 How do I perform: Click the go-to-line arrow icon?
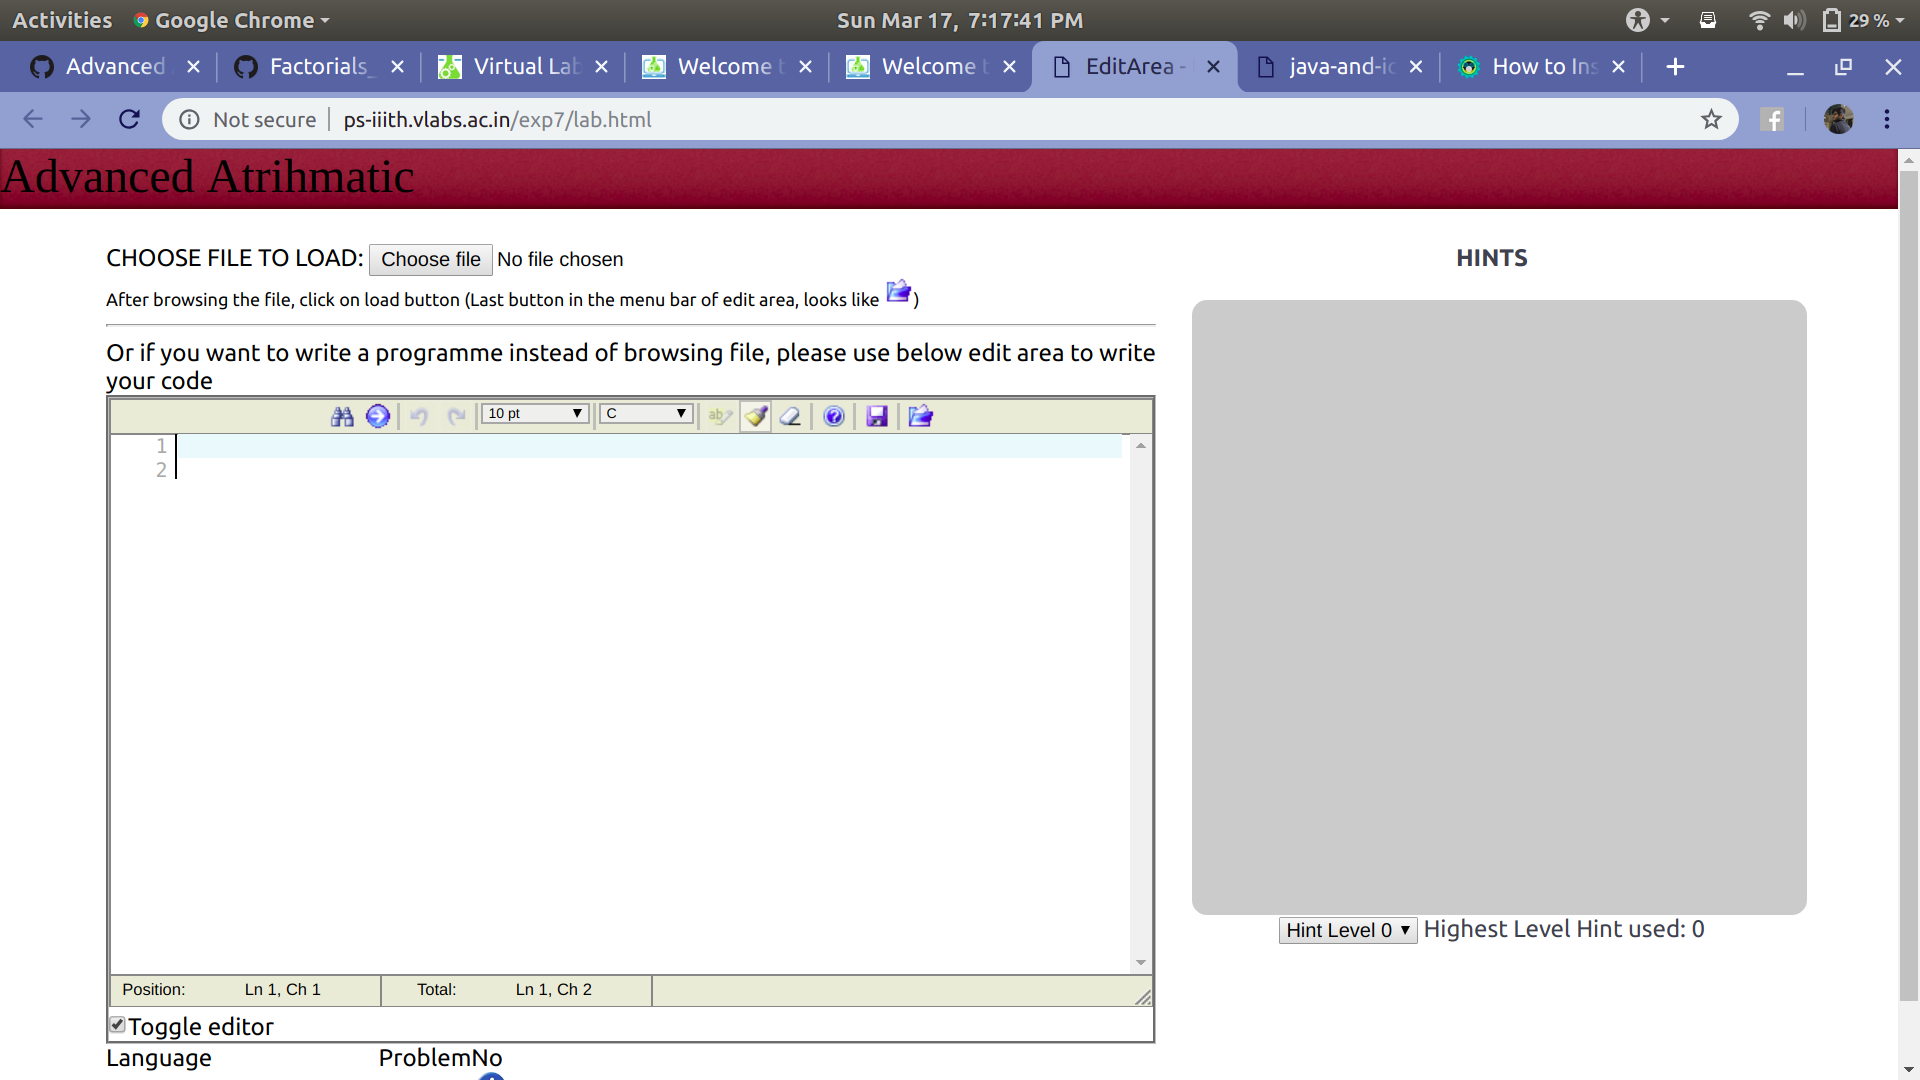(377, 416)
